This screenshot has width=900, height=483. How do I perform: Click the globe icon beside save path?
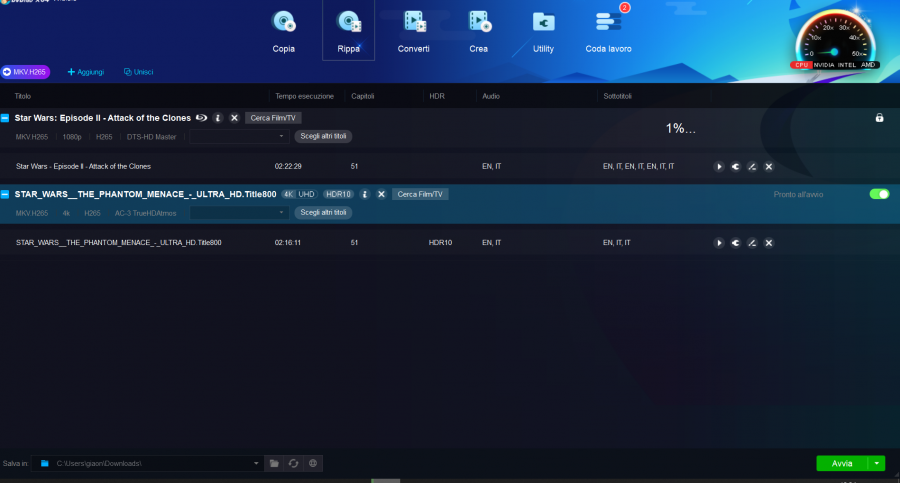coord(313,463)
